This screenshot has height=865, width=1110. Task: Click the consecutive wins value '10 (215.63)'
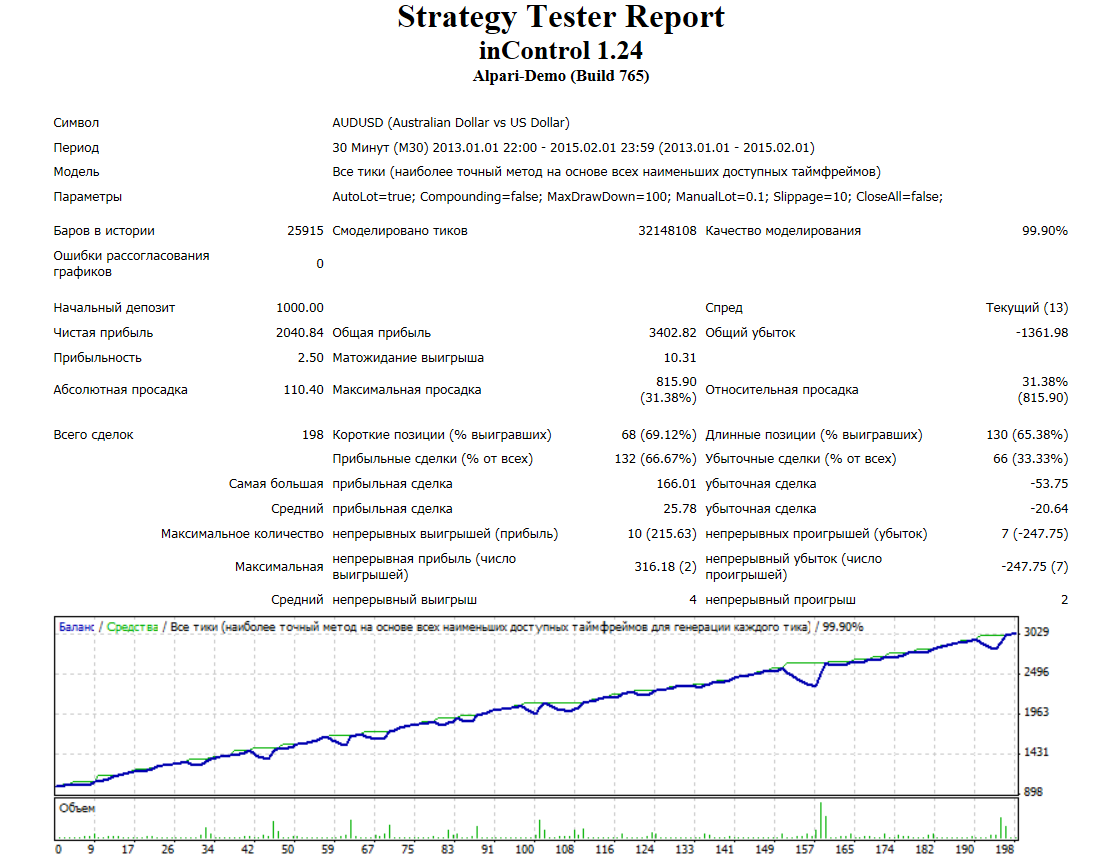662,534
